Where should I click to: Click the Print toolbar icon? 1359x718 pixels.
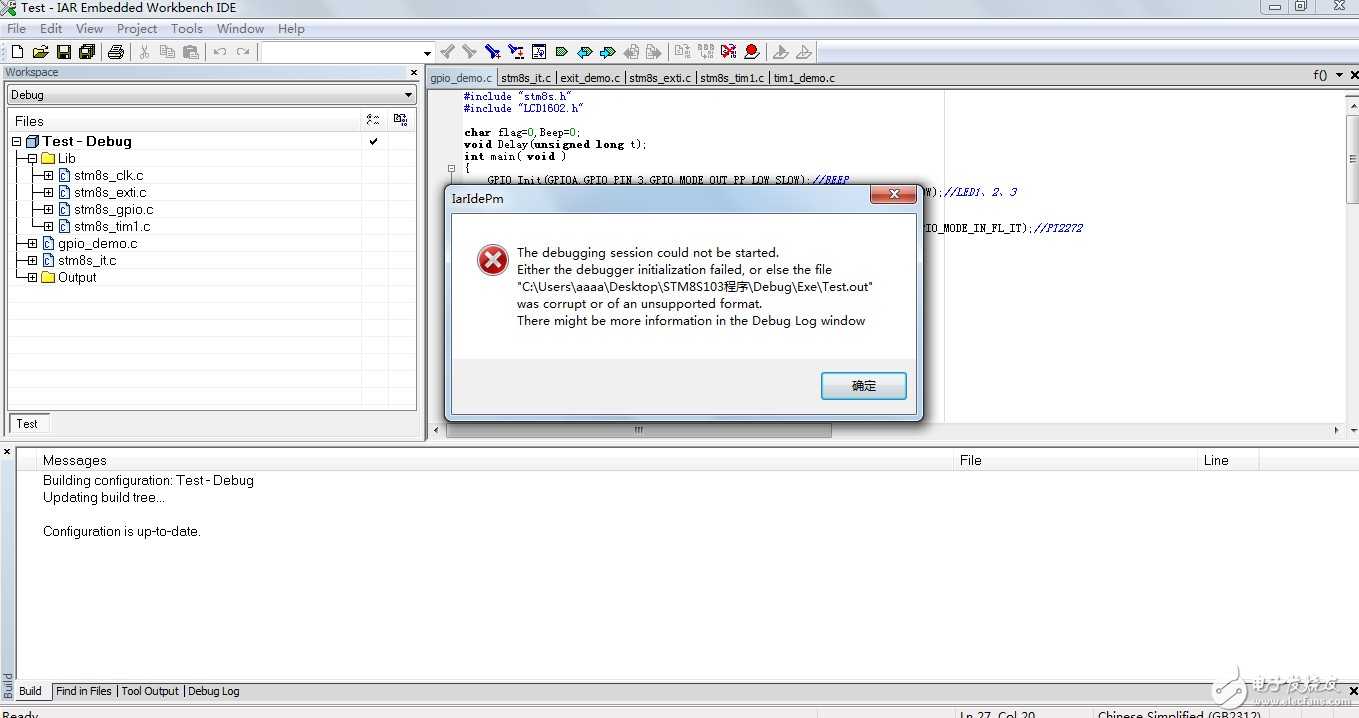tap(116, 52)
